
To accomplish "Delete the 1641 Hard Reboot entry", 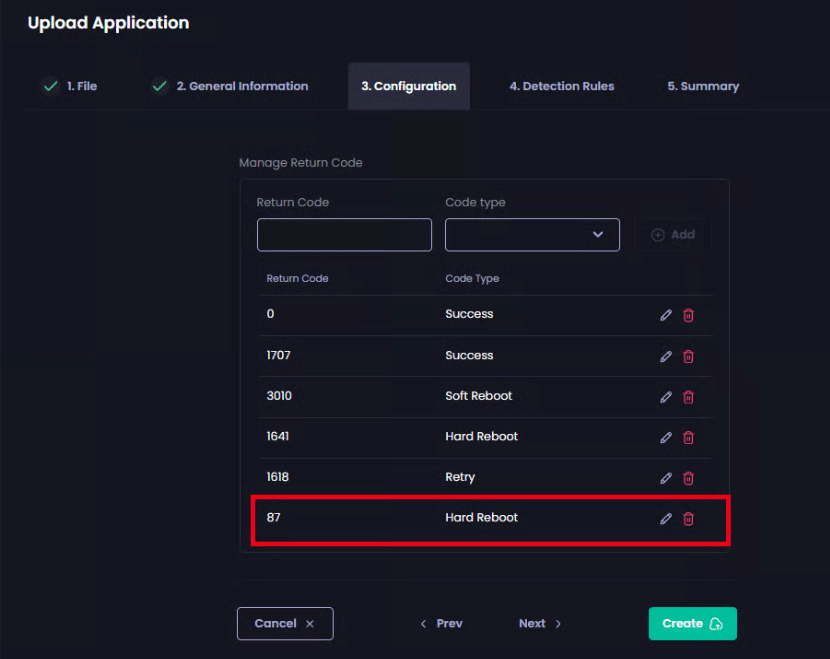I will click(688, 437).
